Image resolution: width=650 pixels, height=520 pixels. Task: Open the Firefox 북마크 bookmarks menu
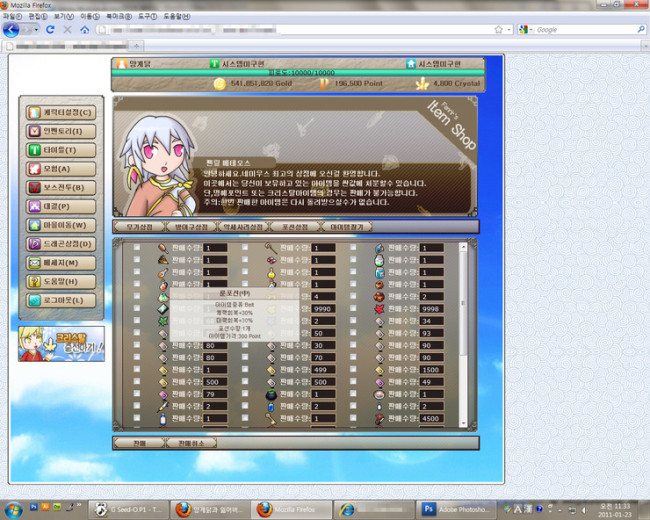coord(119,16)
